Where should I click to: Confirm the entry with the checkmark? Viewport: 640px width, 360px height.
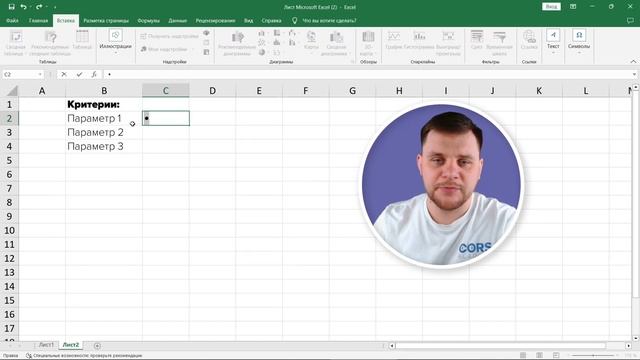coord(79,74)
